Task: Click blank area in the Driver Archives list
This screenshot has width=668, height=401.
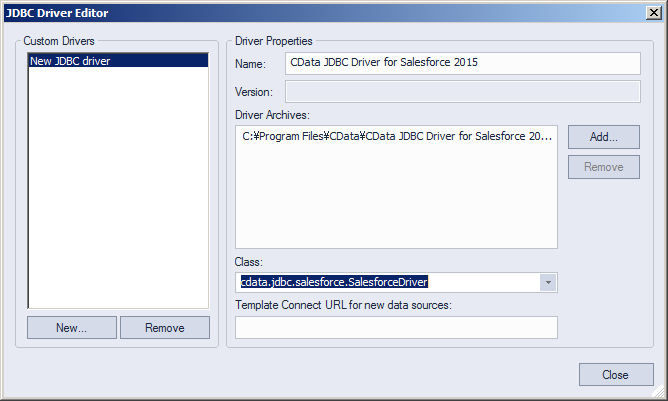Action: 396,200
